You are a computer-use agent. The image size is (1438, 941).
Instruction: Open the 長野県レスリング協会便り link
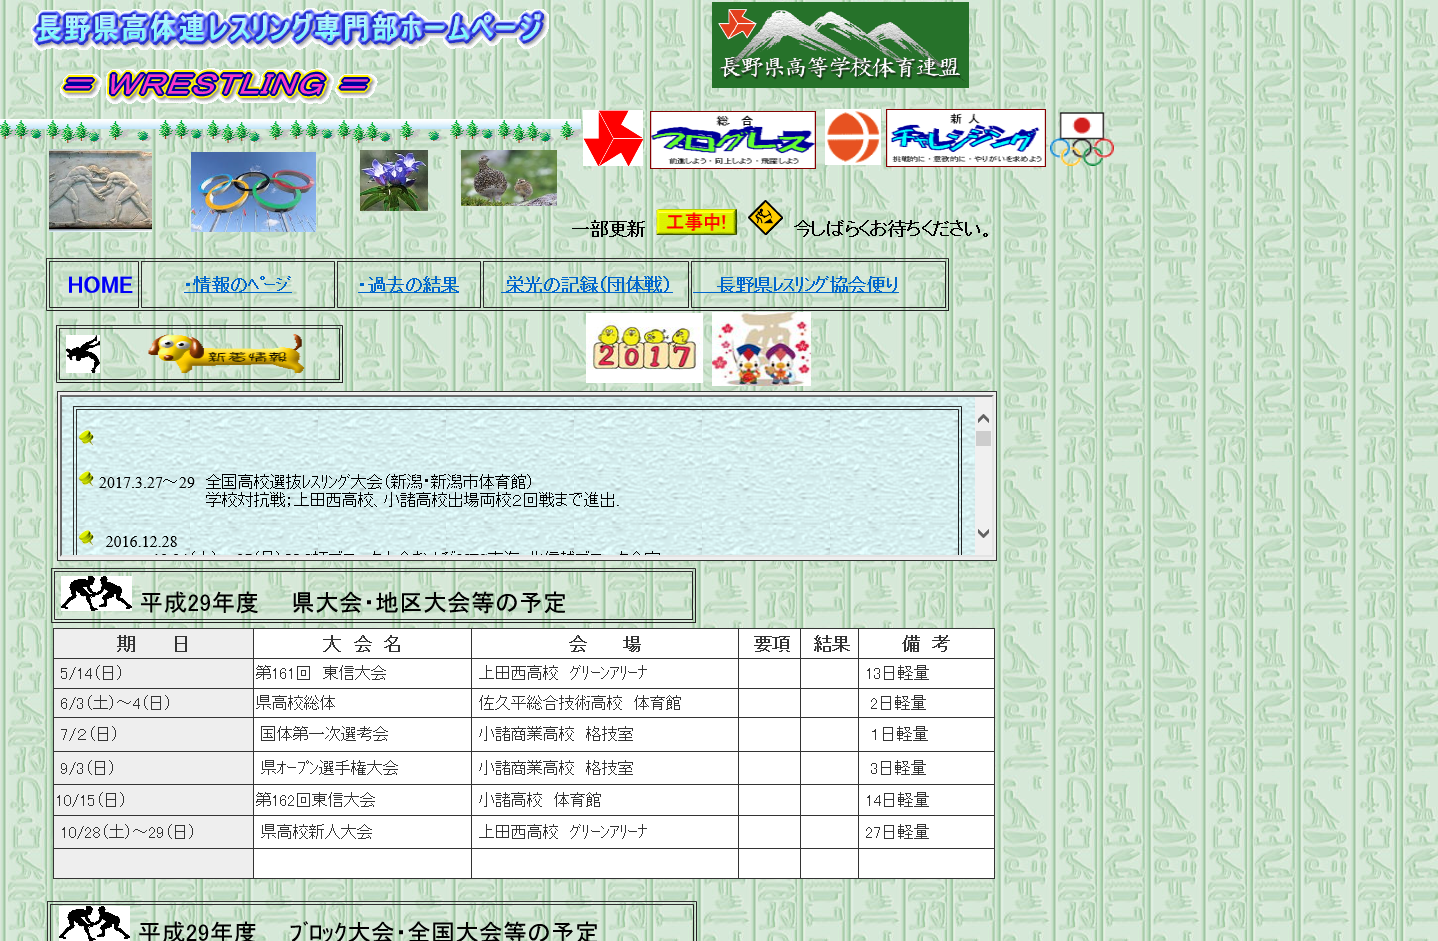coord(808,285)
